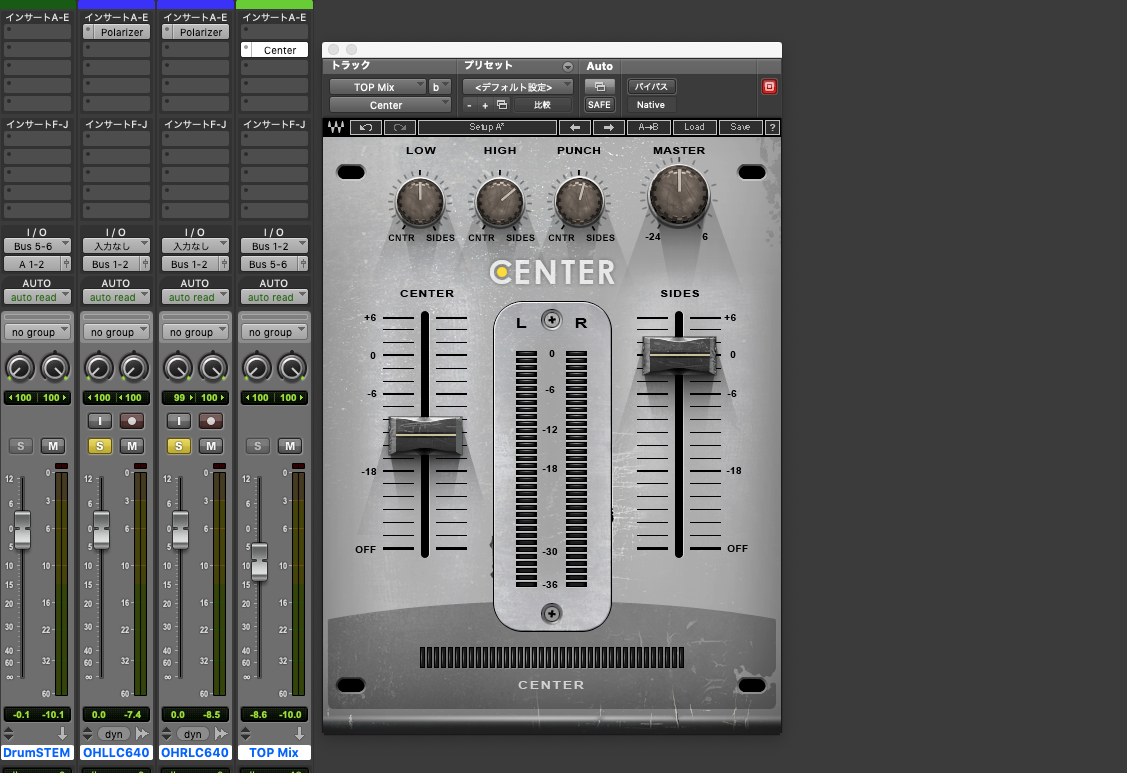
Task: Mute the OHLLC640 track
Action: tap(132, 446)
